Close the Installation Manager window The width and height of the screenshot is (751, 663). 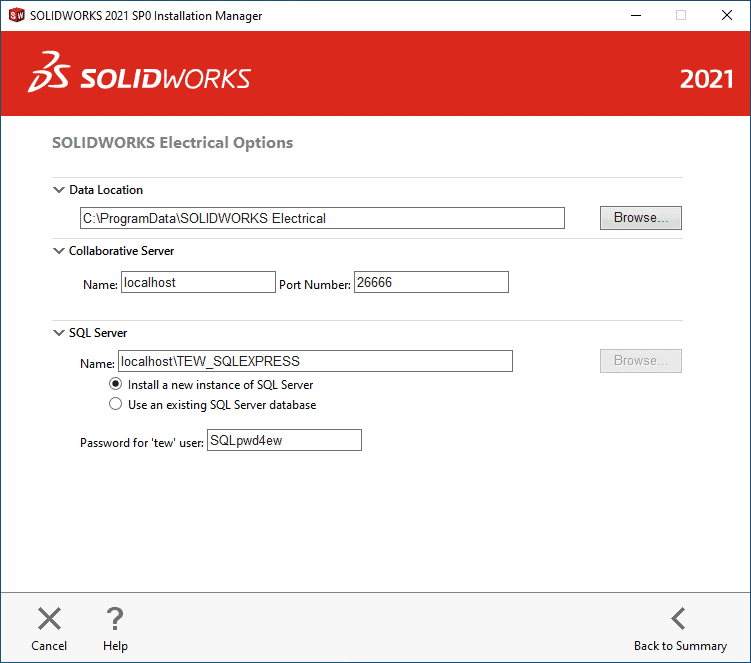[x=727, y=15]
